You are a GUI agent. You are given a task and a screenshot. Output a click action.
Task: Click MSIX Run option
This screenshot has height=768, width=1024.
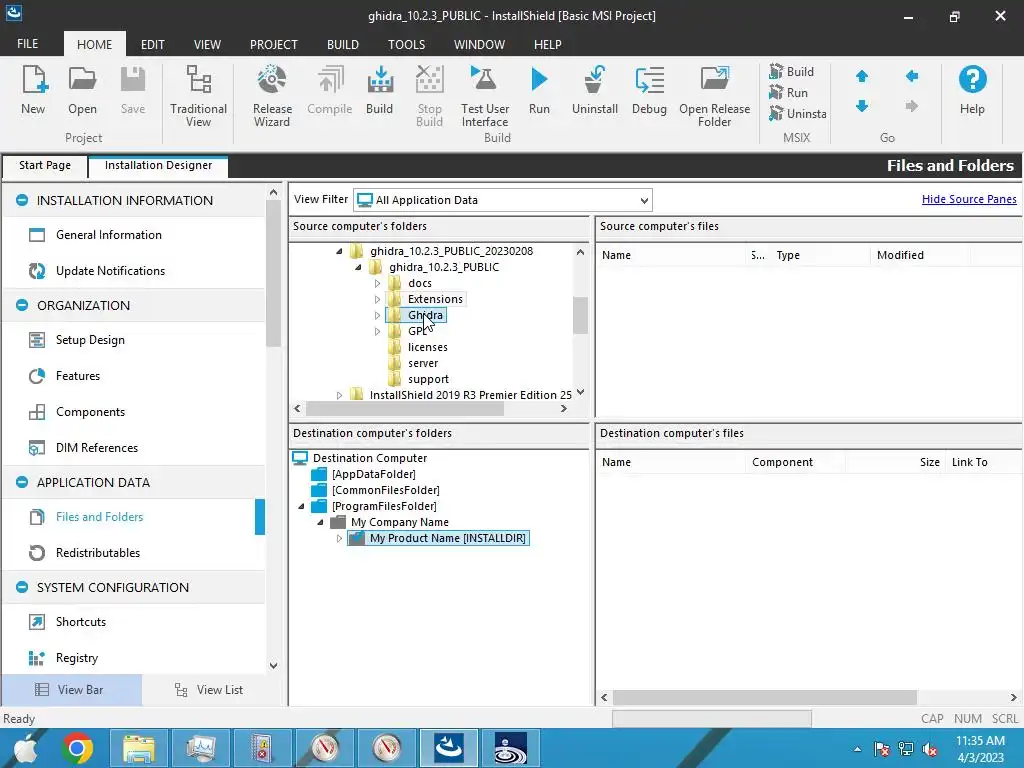(x=789, y=92)
